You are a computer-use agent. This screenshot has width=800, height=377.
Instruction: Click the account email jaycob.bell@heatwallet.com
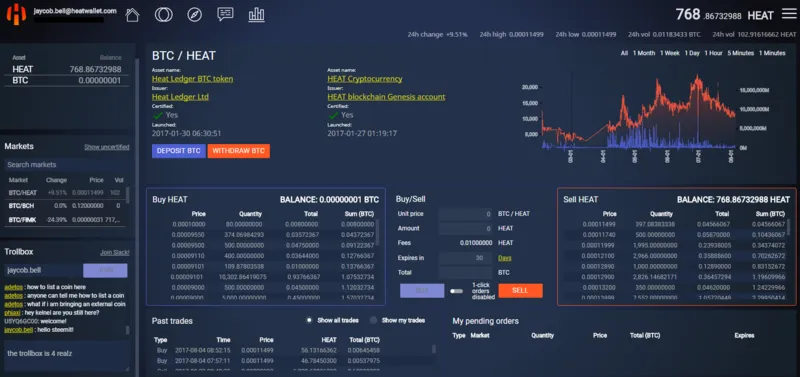tap(75, 11)
